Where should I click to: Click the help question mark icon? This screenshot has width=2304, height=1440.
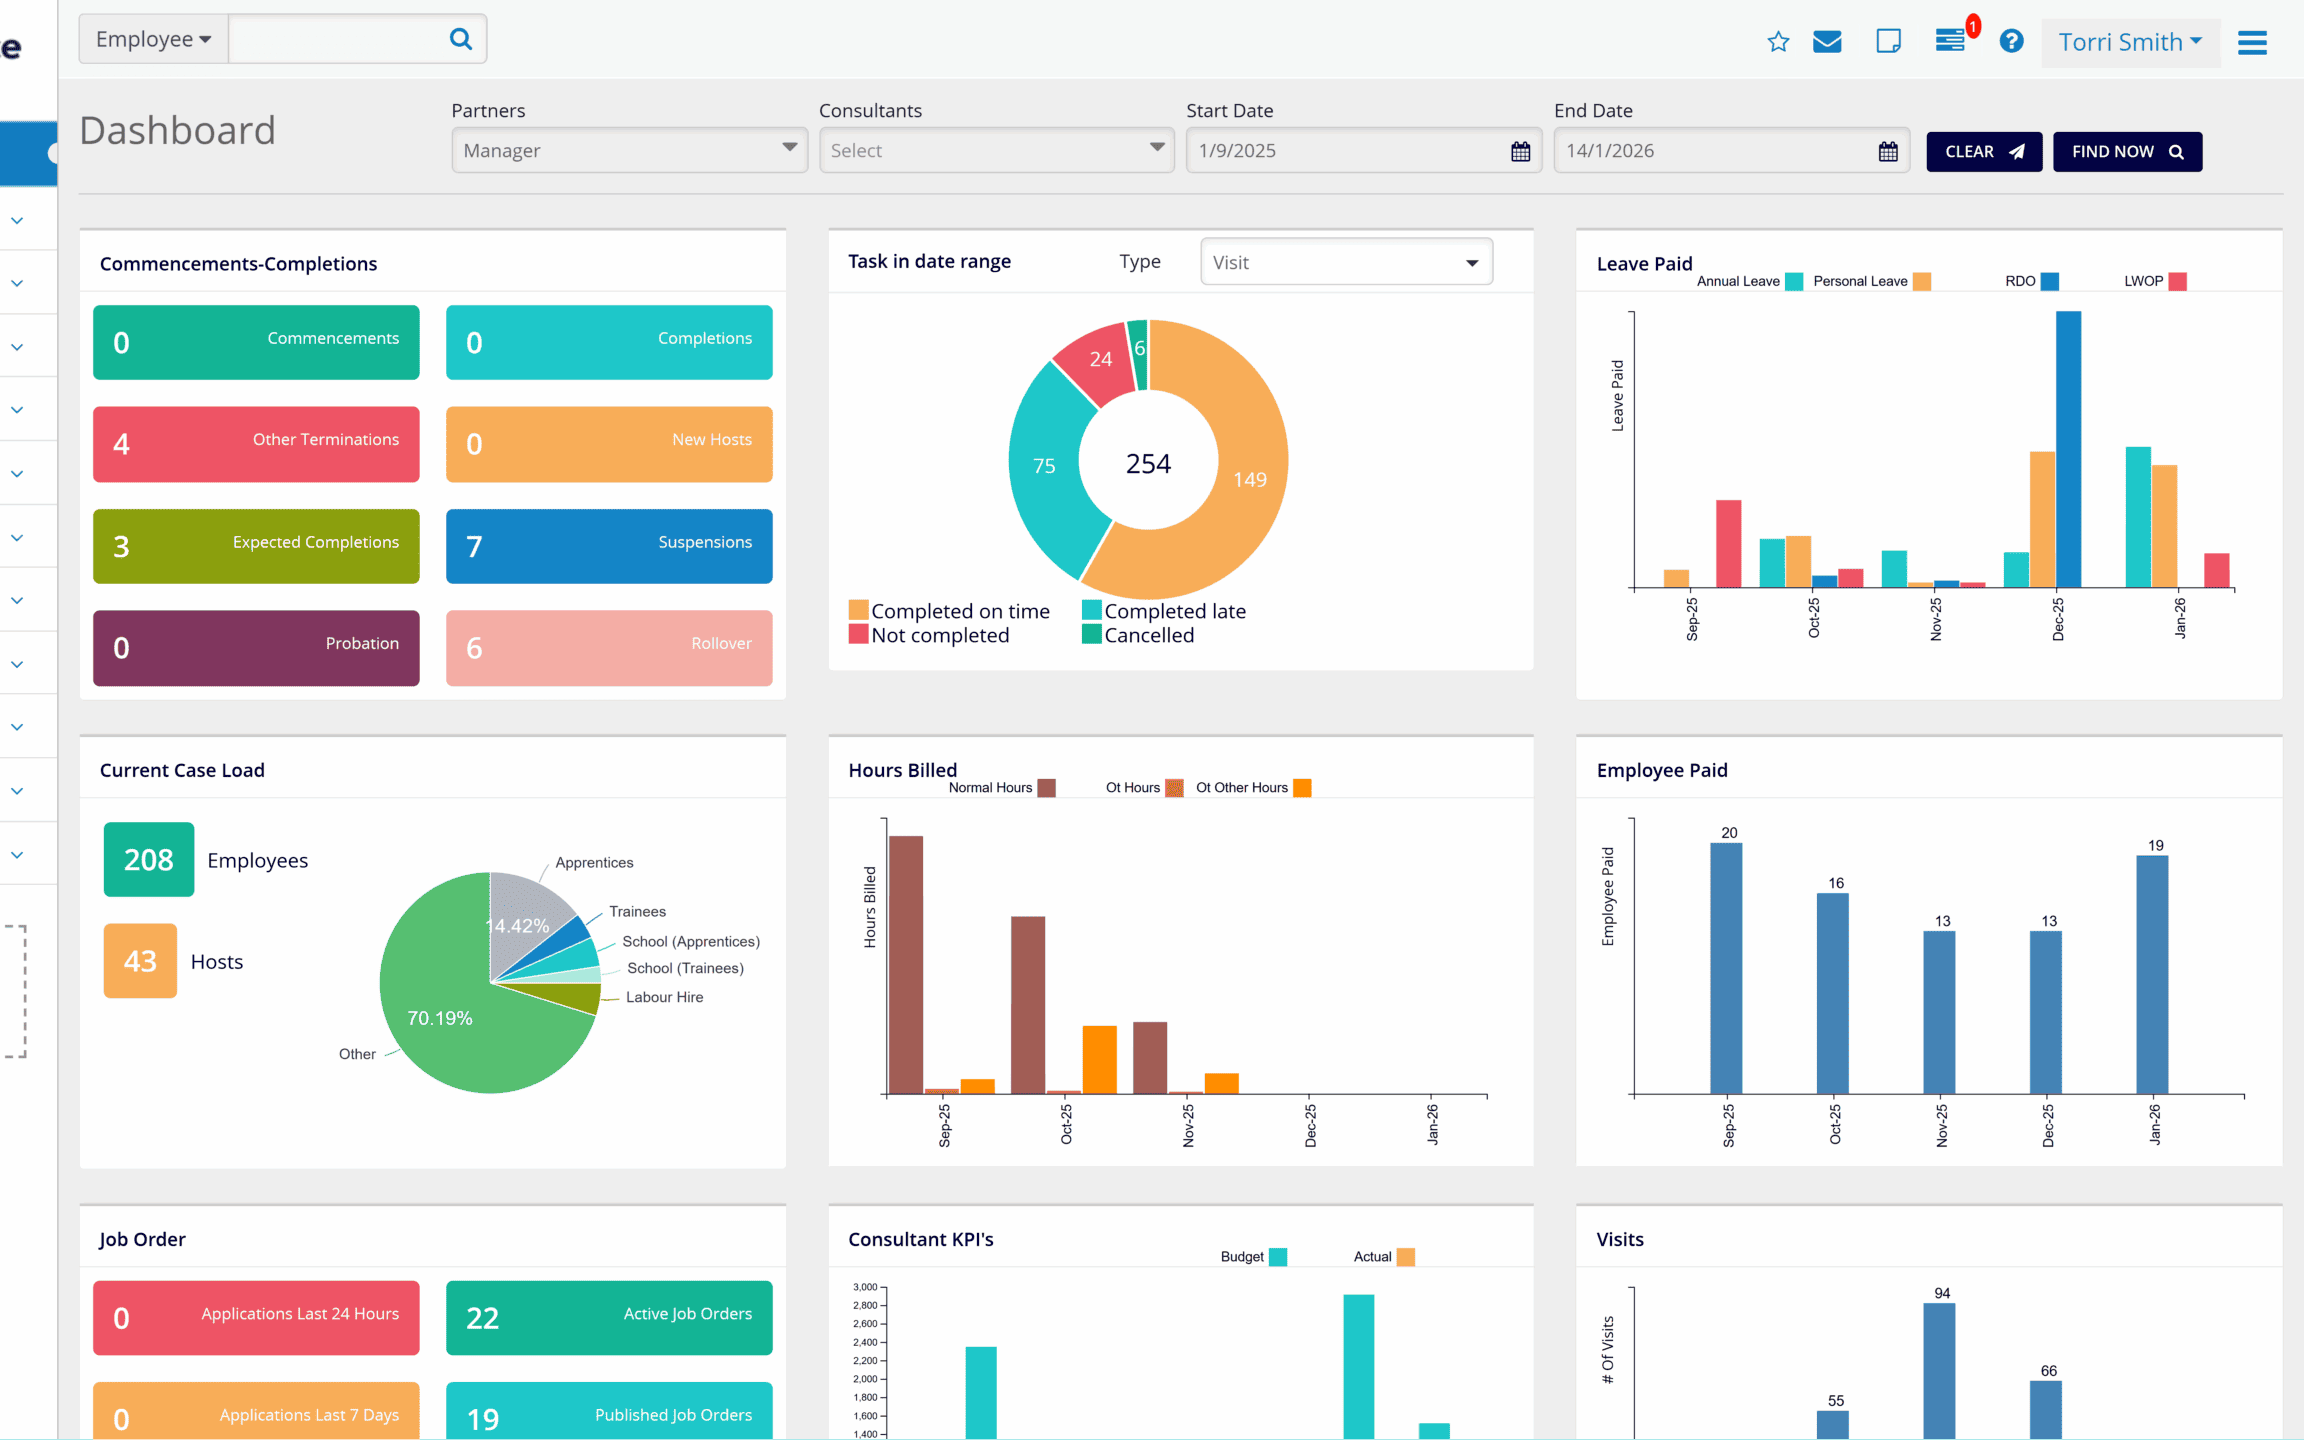pyautogui.click(x=2011, y=42)
